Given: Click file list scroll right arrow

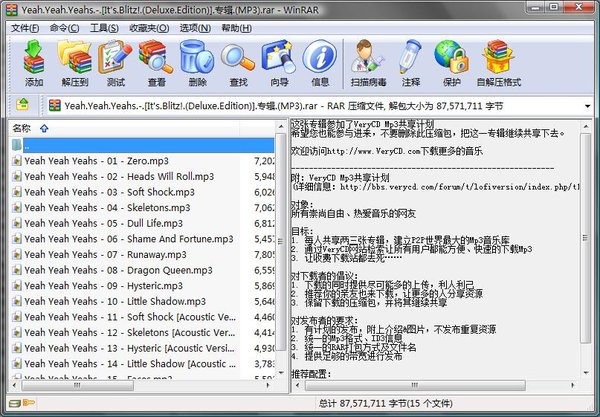Looking at the screenshot, I should click(268, 385).
